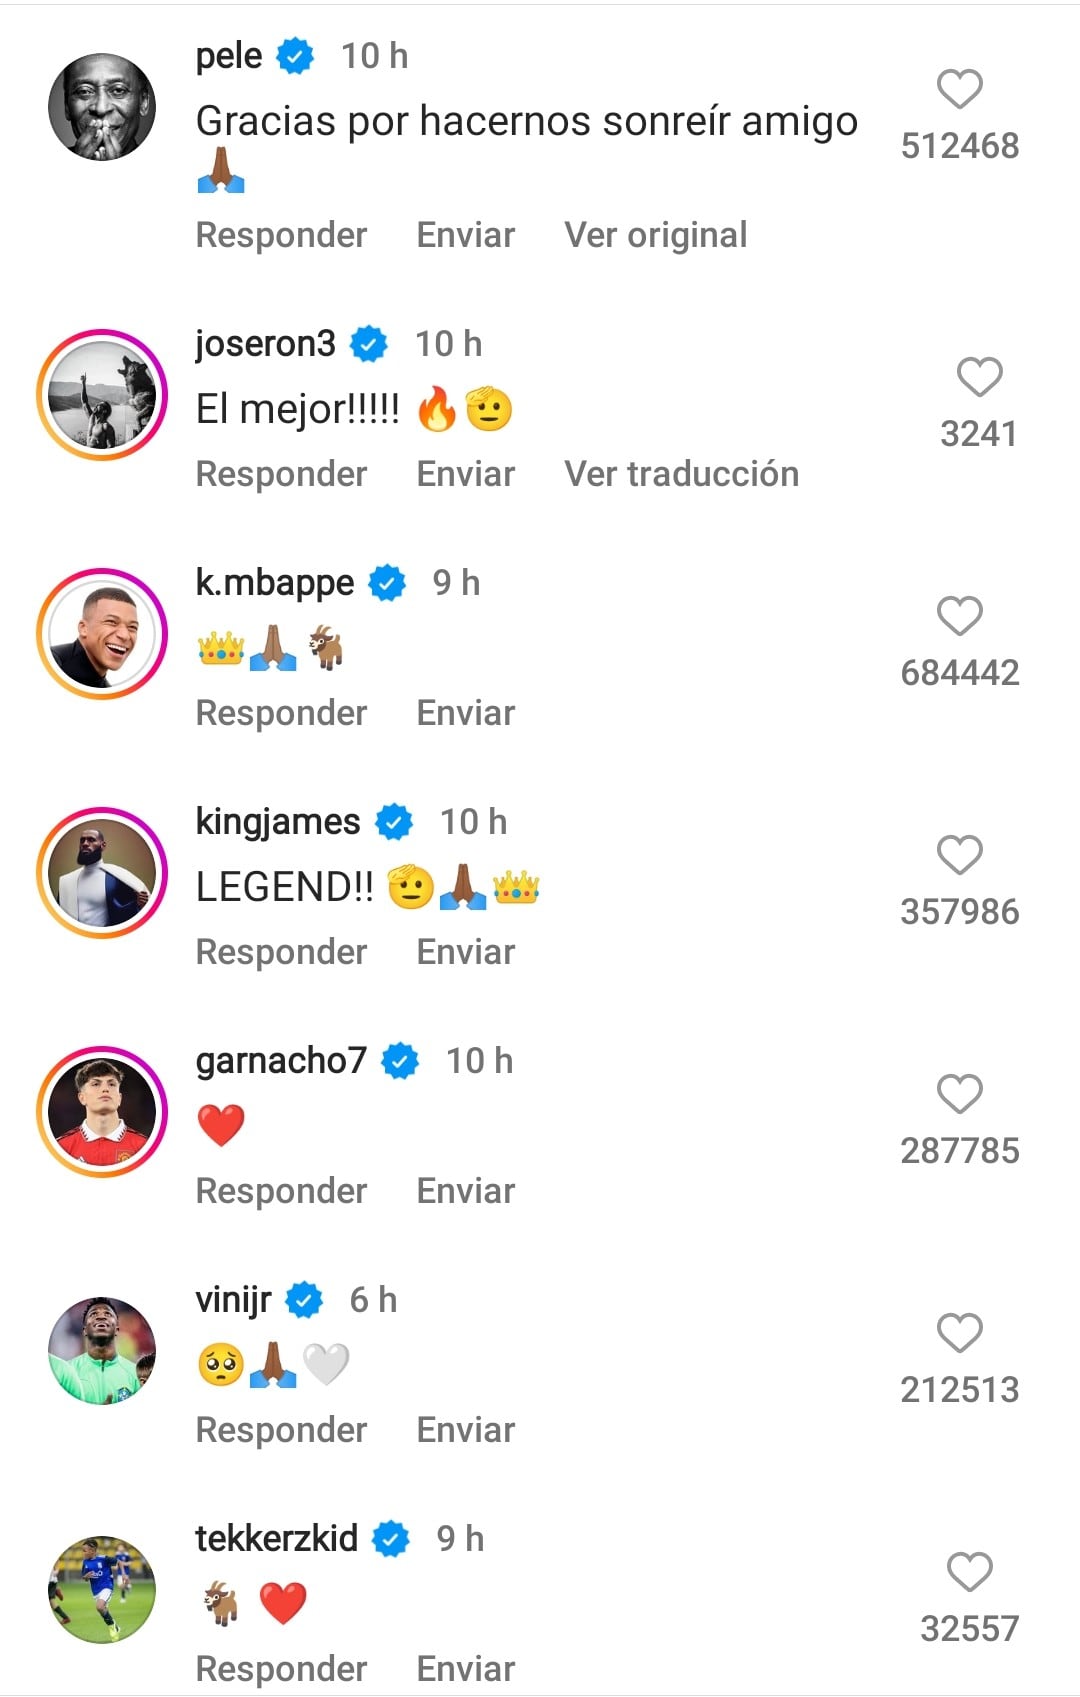Tap Enviar under garnacho7's comment
This screenshot has width=1080, height=1697.
click(x=465, y=1191)
